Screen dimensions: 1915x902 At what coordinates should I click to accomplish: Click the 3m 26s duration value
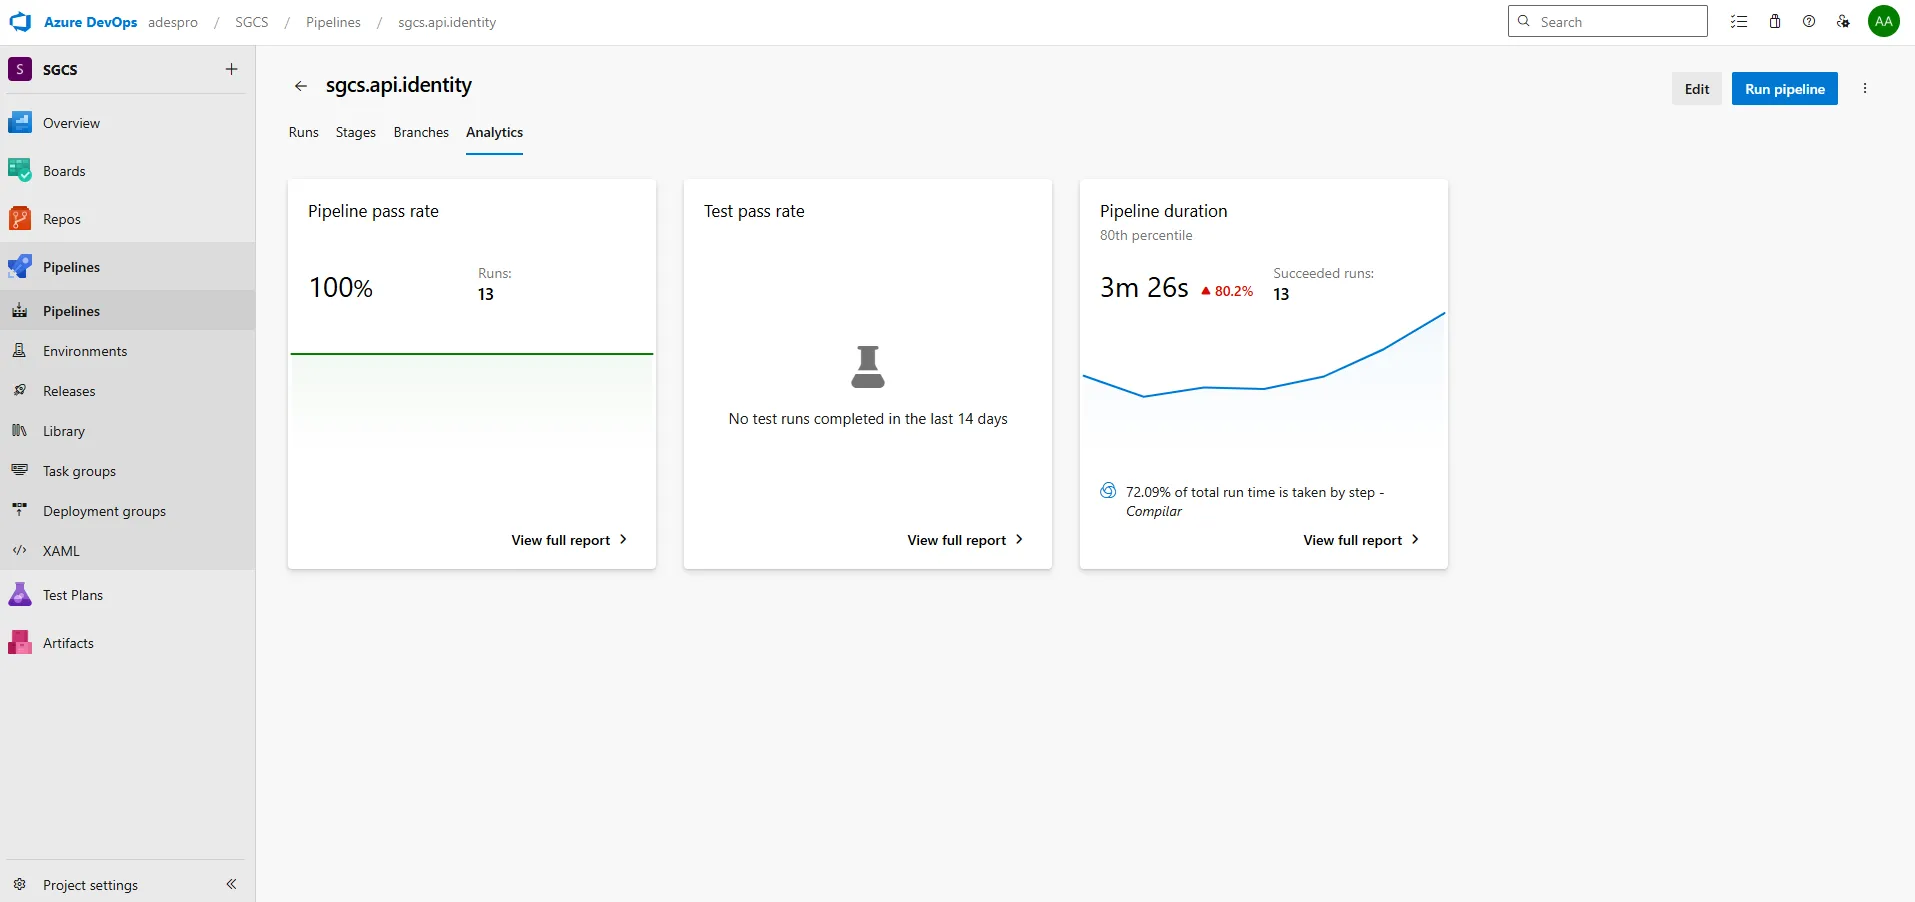[1144, 288]
